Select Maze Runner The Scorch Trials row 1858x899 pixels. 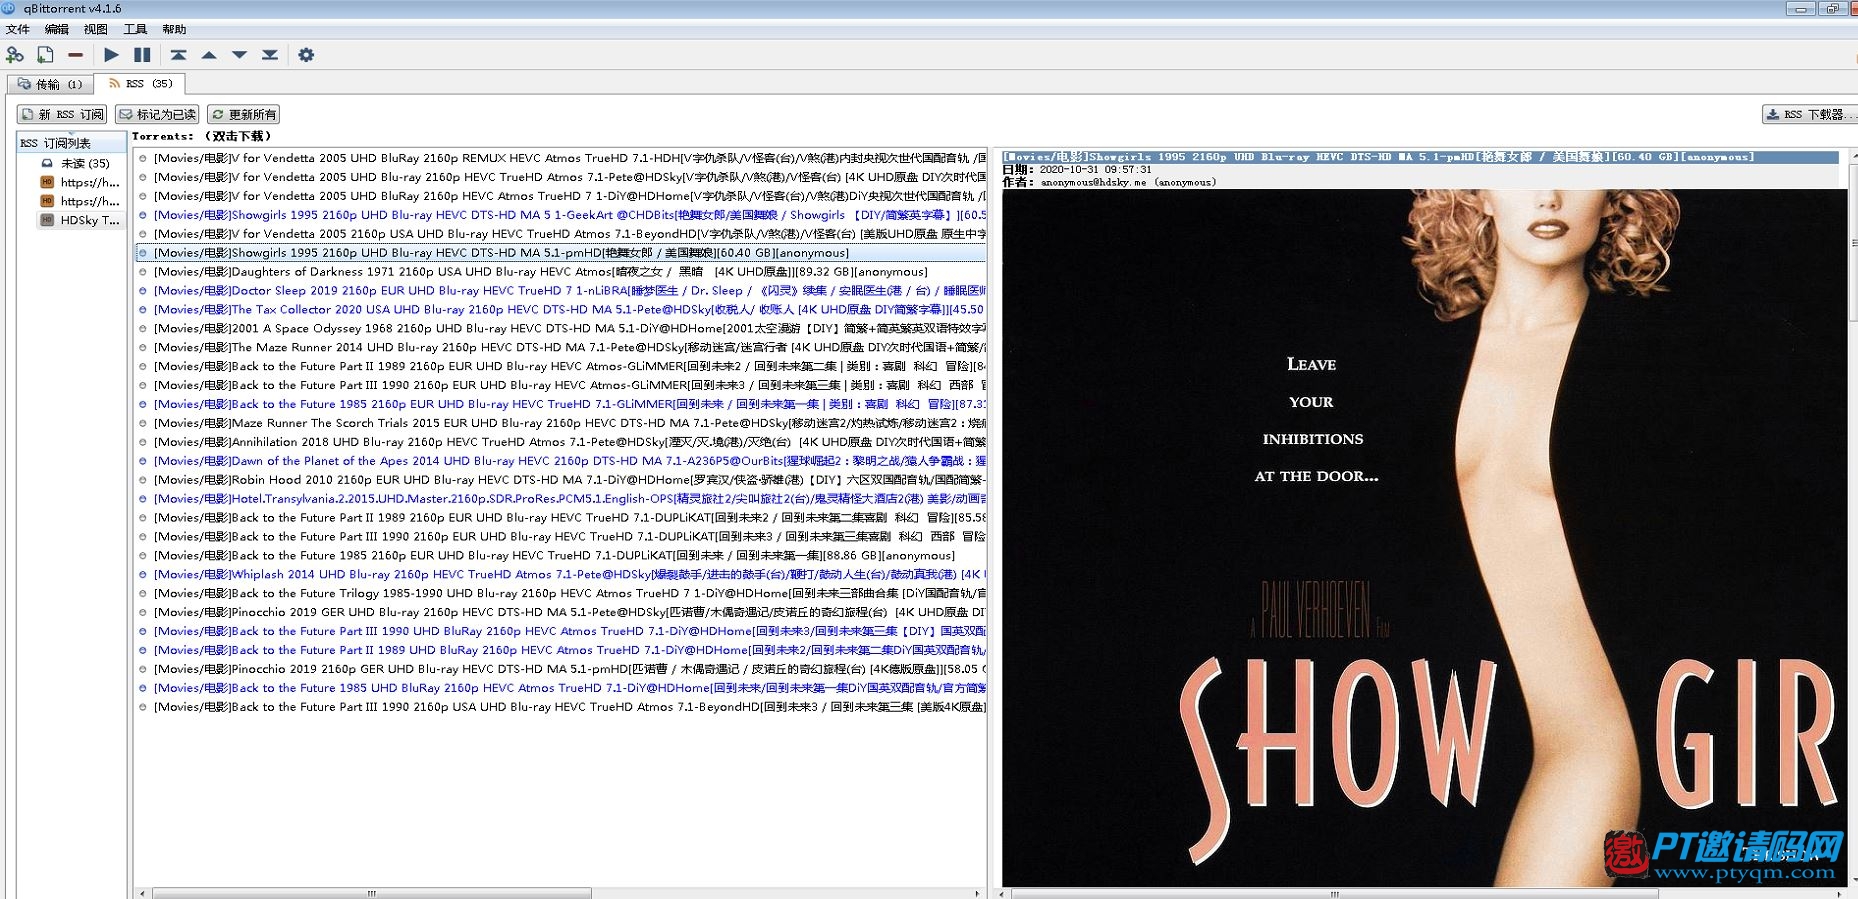(x=561, y=423)
